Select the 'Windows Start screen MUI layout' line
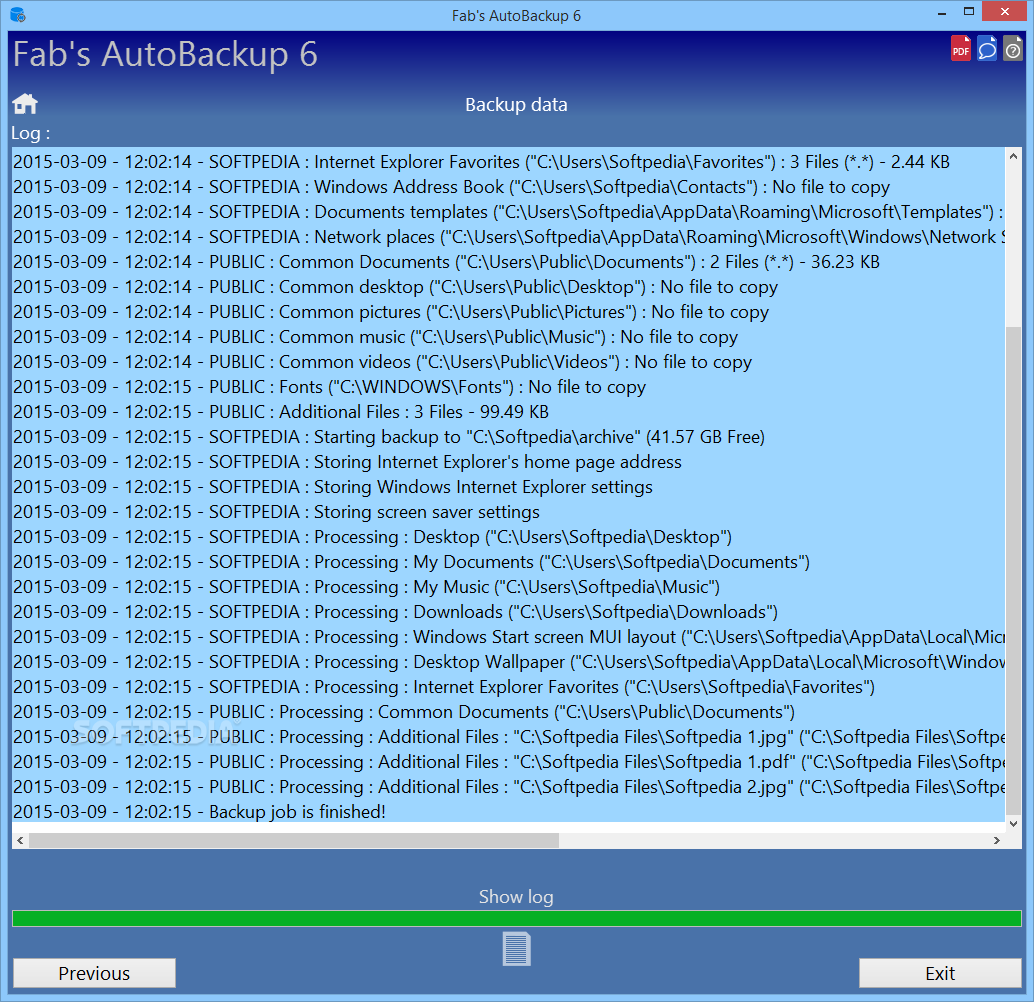Screen dimensions: 1034x1002 (508, 637)
